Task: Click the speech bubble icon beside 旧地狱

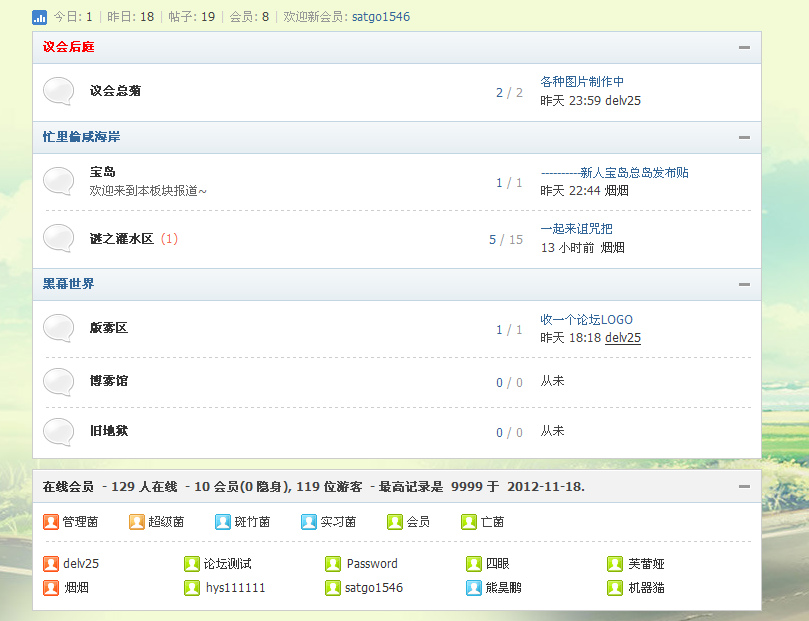Action: click(59, 432)
